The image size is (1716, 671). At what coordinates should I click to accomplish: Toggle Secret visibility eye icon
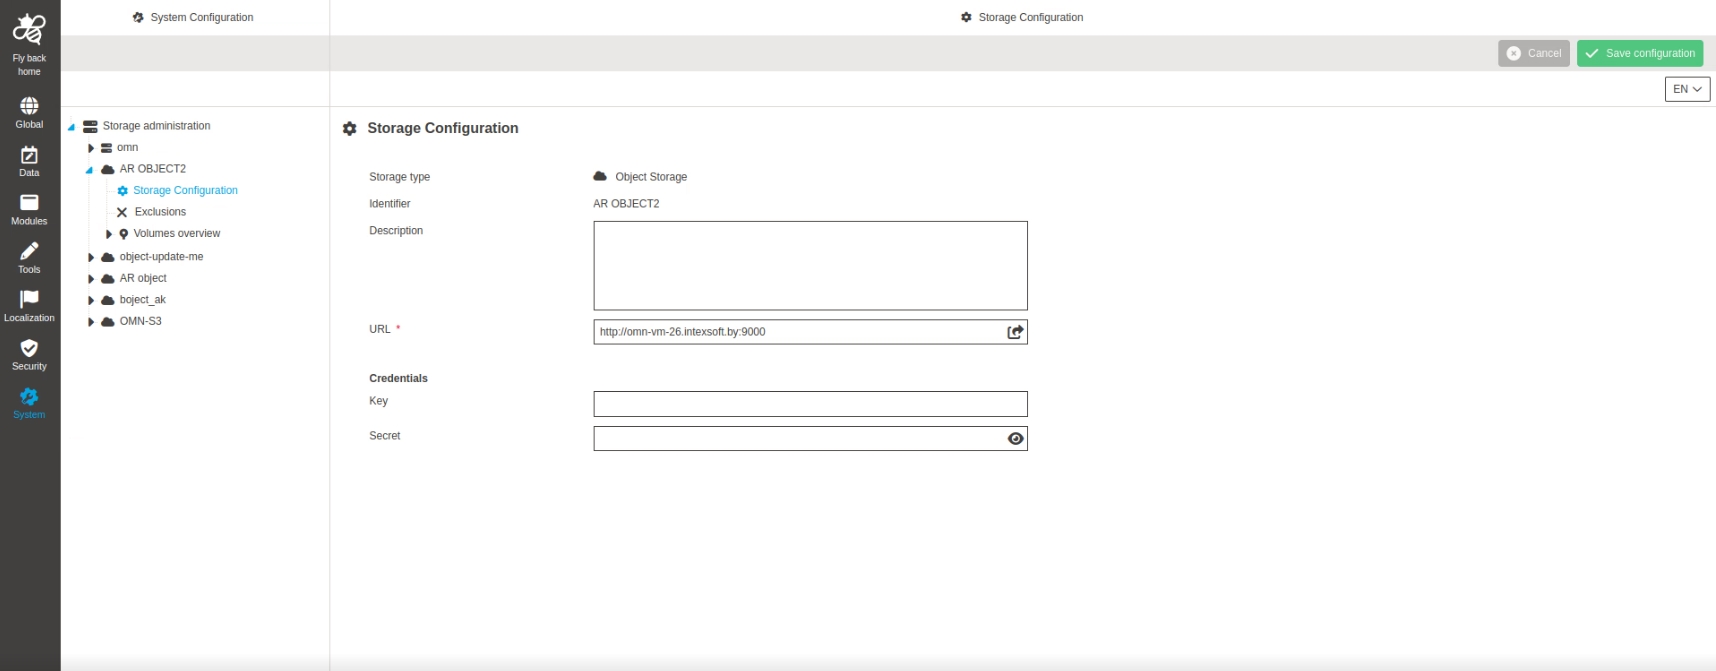(1015, 439)
